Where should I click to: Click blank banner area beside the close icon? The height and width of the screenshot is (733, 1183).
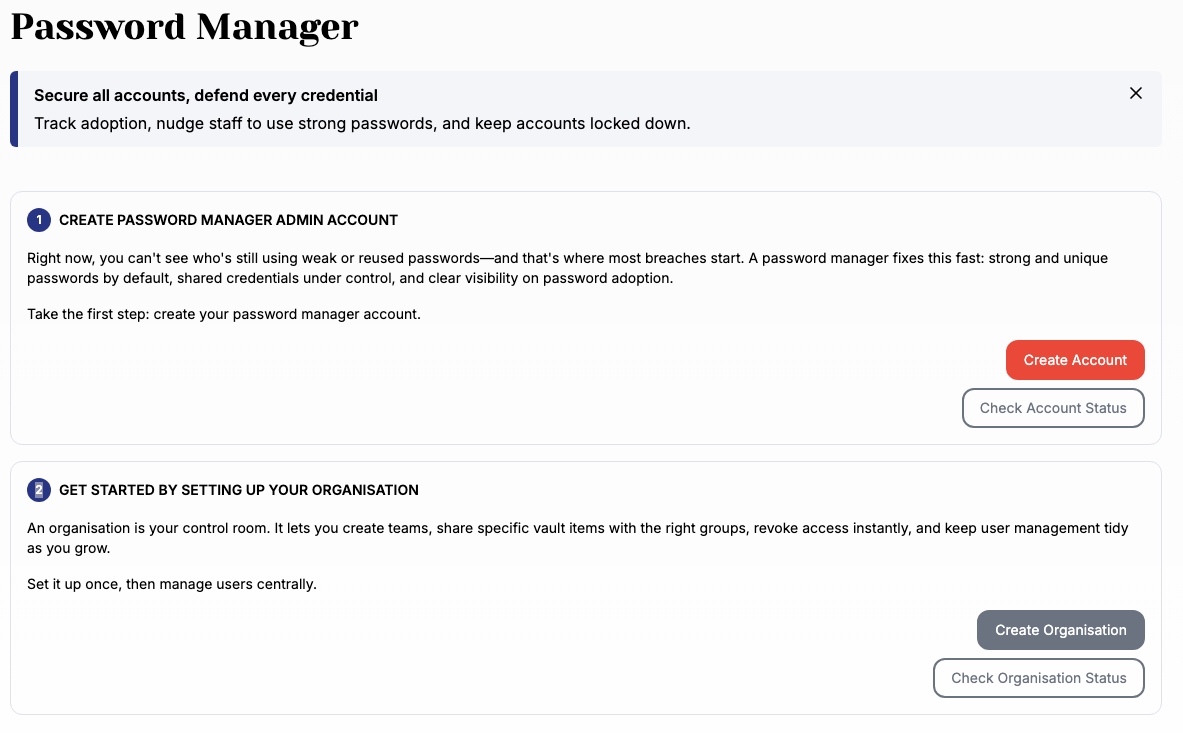(950, 109)
